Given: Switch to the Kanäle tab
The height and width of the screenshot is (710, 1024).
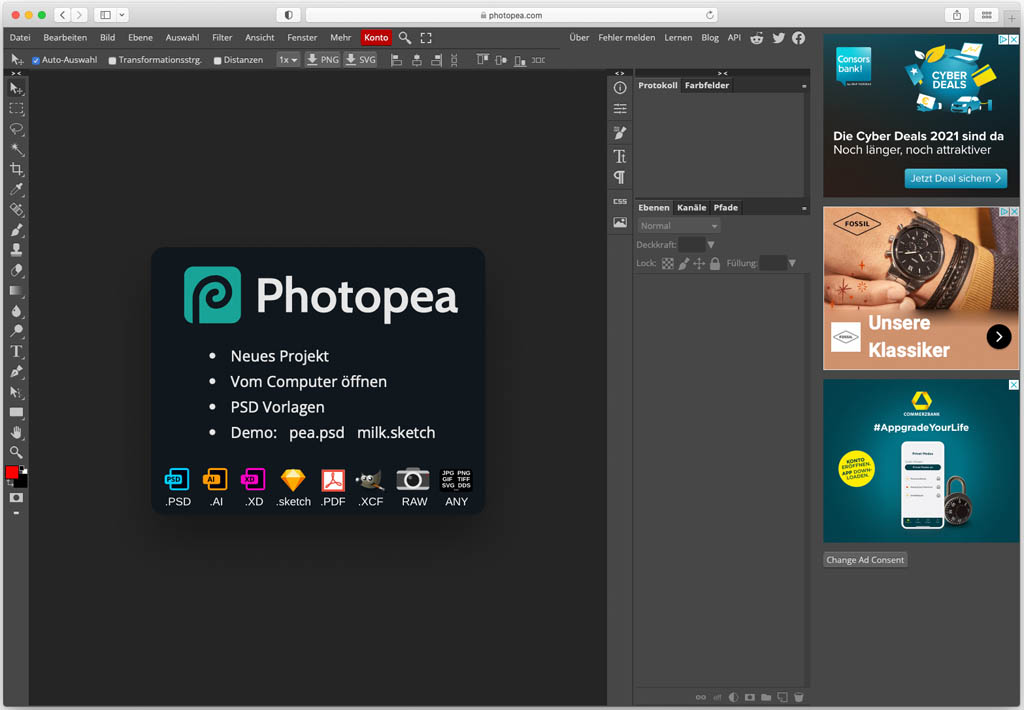Looking at the screenshot, I should coord(692,207).
